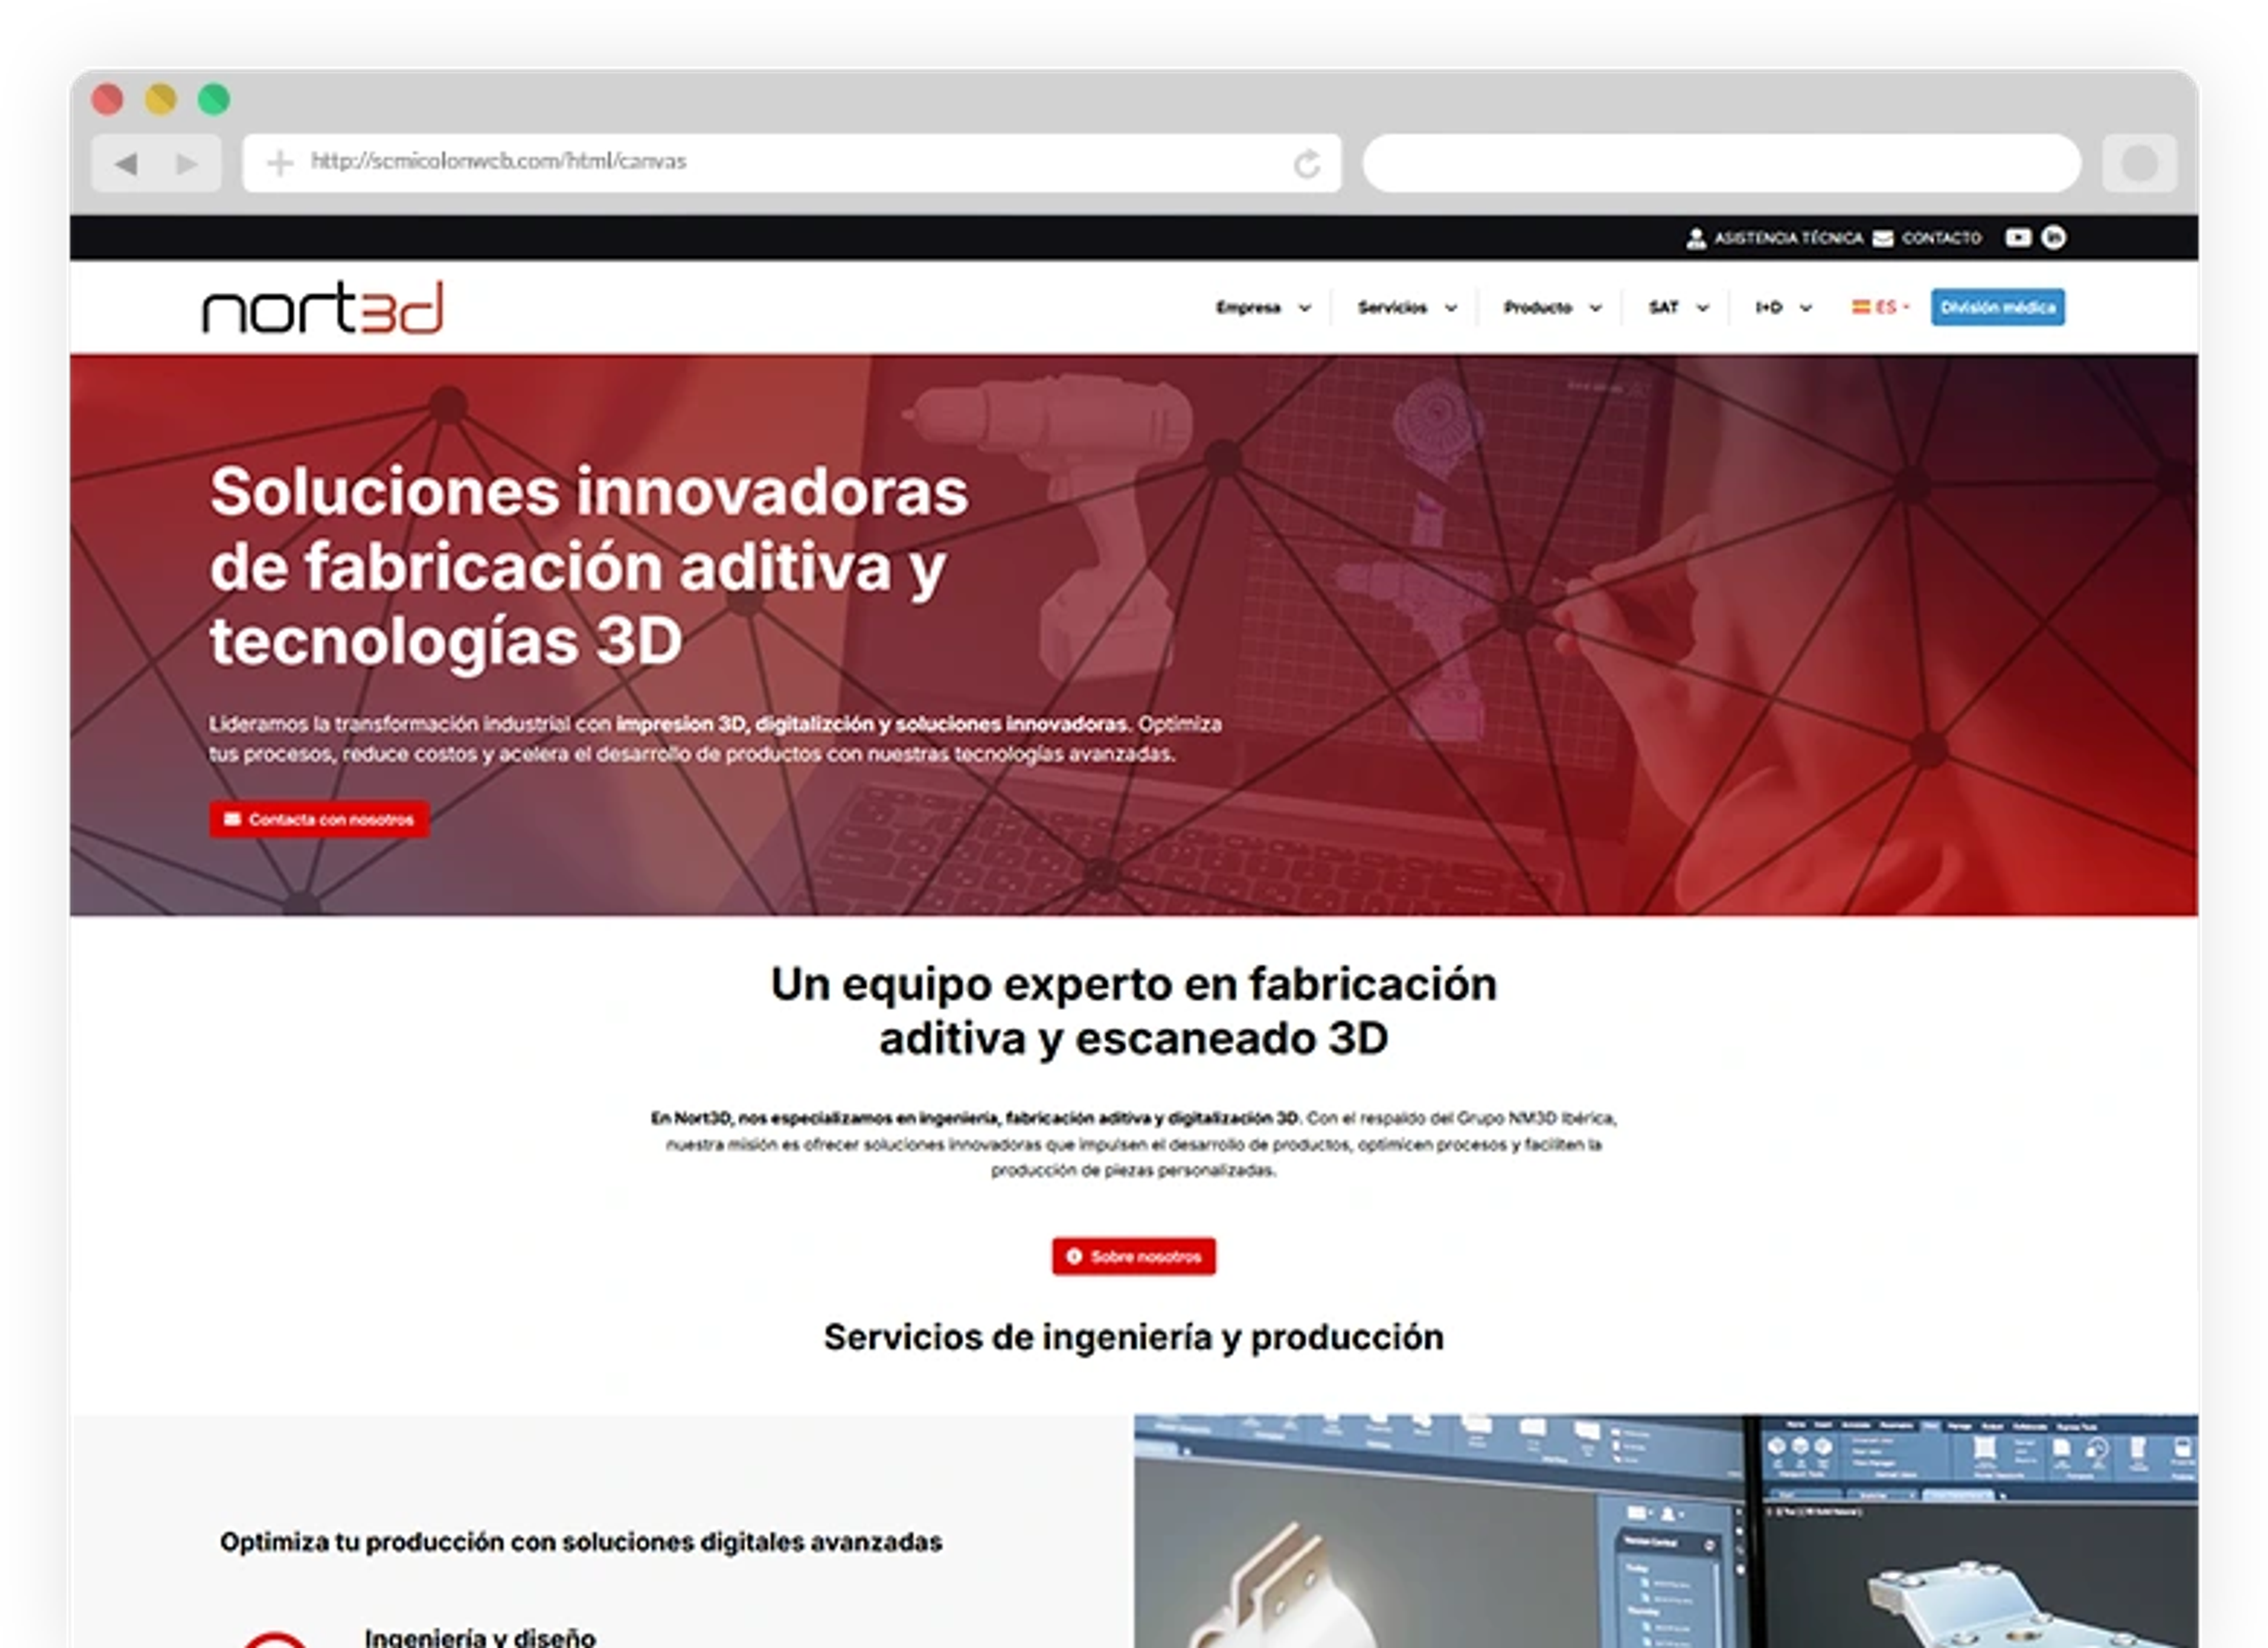Viewport: 2268px width, 1648px height.
Task: Reload the page with refresh icon
Action: pyautogui.click(x=1307, y=163)
